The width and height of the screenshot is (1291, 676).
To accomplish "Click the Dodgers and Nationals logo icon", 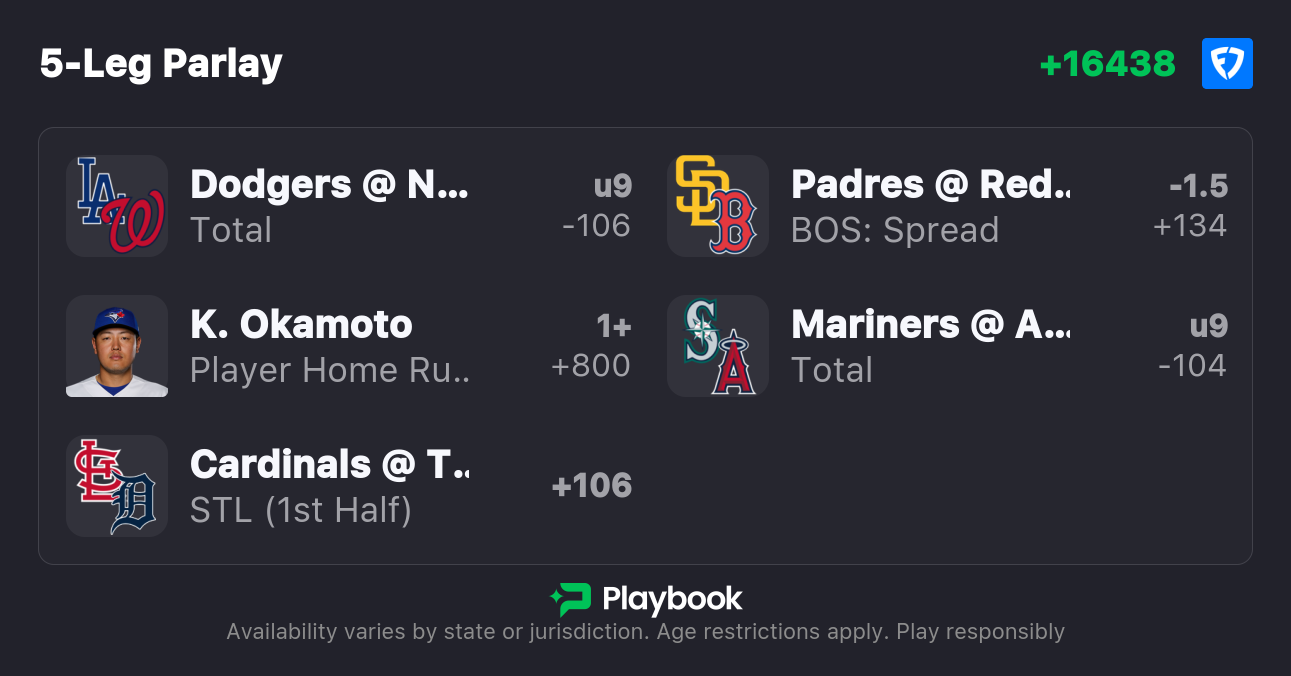I will pyautogui.click(x=117, y=206).
